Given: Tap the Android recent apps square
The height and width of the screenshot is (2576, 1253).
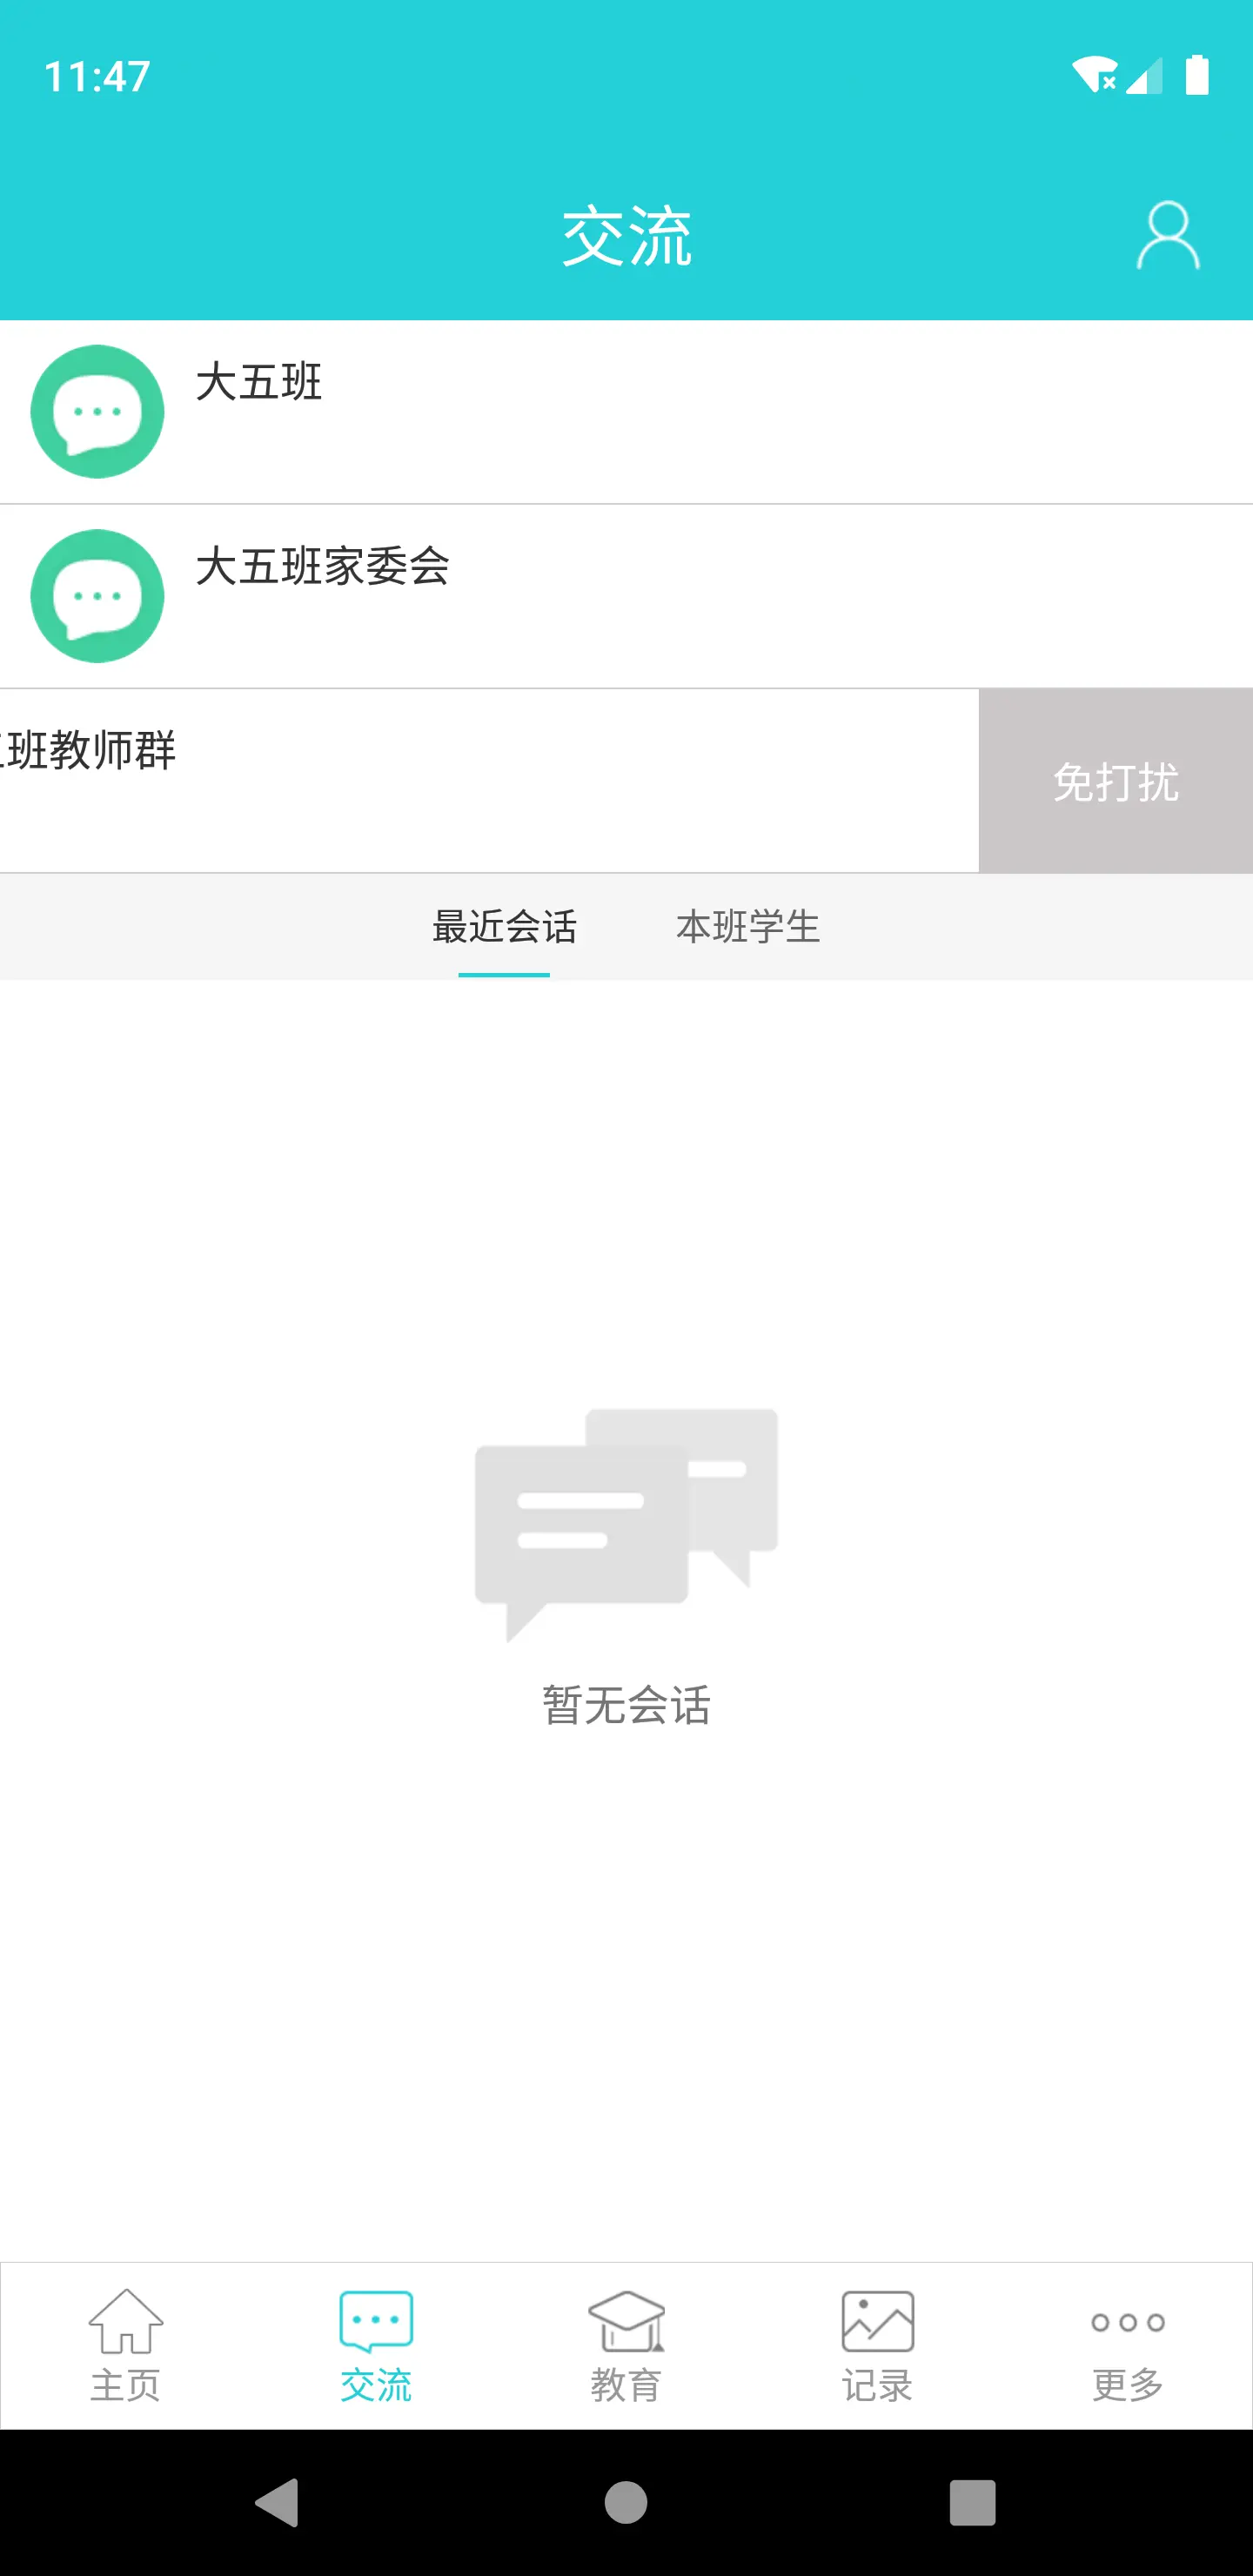Looking at the screenshot, I should coord(973,2503).
